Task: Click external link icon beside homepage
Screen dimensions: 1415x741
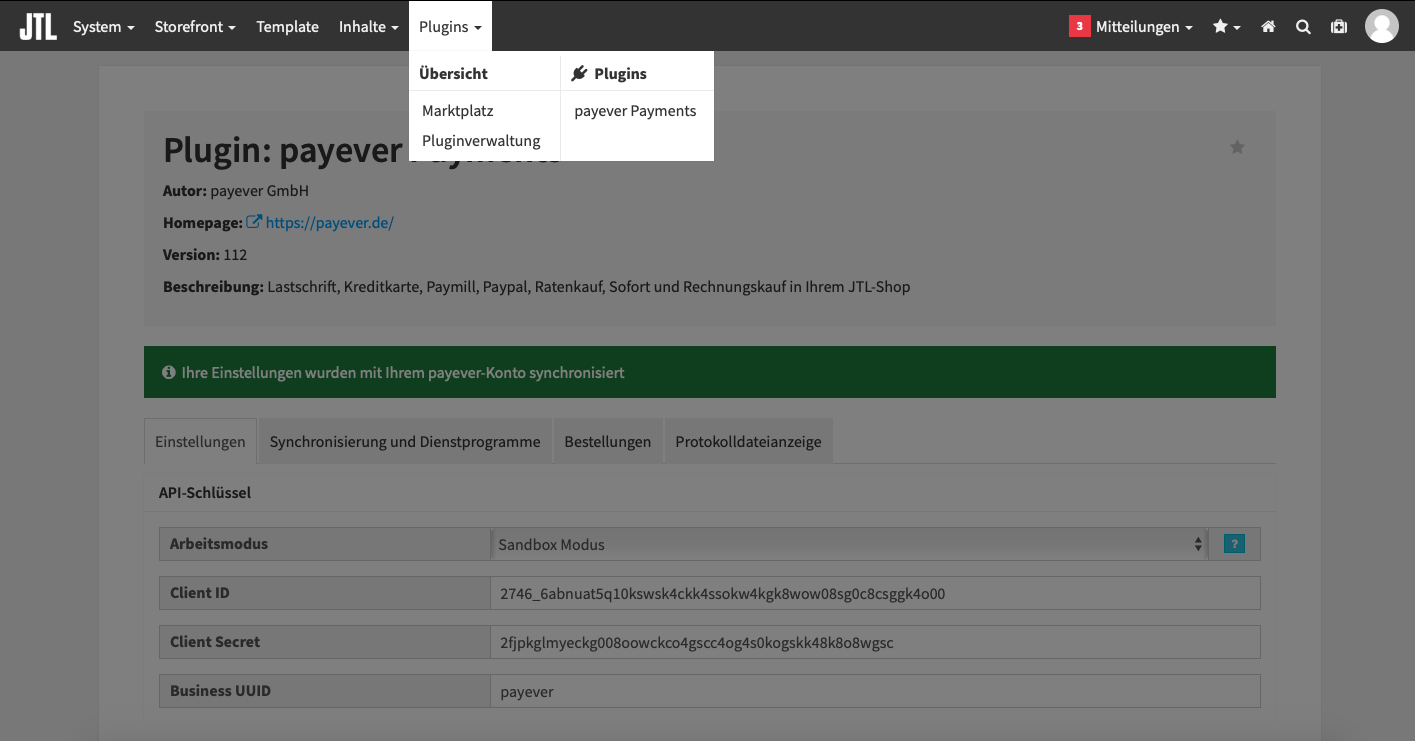Action: [x=254, y=222]
